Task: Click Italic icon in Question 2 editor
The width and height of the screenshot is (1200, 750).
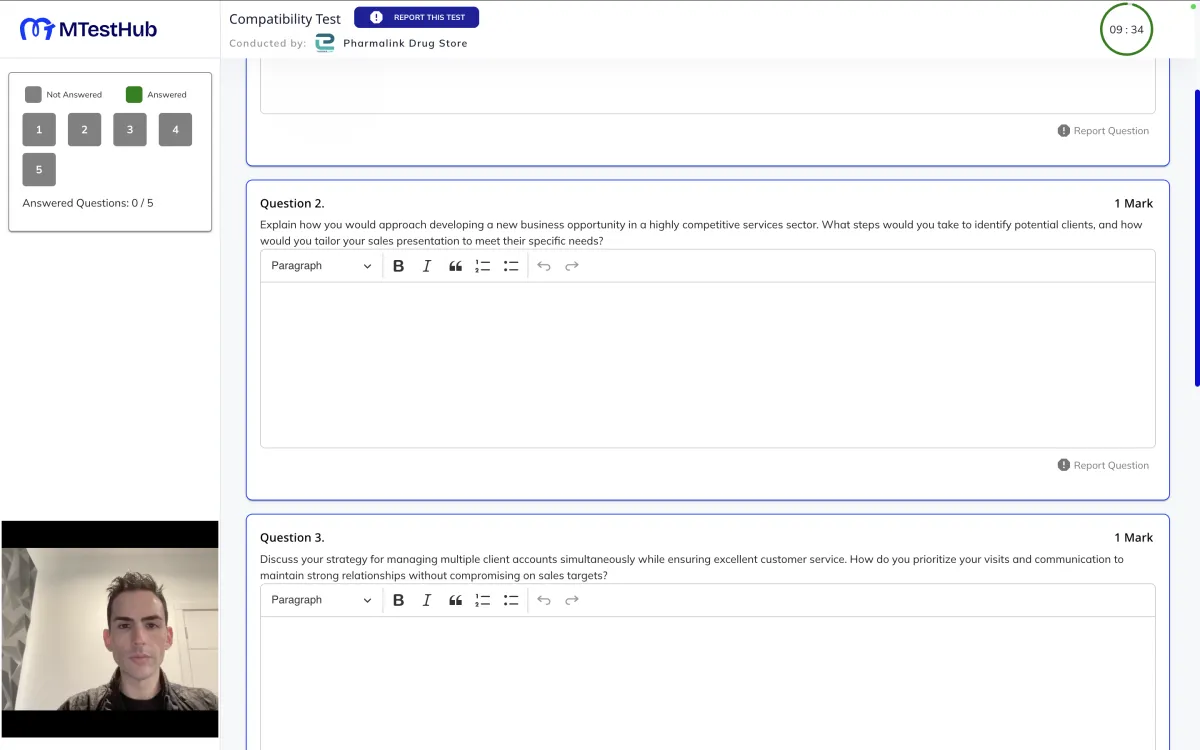Action: click(427, 266)
